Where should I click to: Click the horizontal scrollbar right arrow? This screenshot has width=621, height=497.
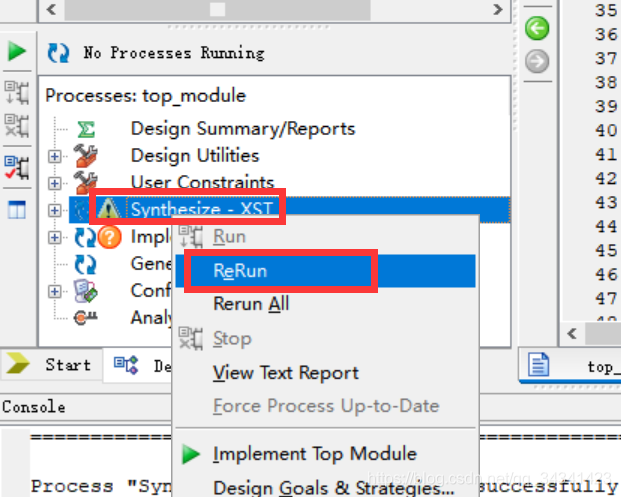(498, 9)
